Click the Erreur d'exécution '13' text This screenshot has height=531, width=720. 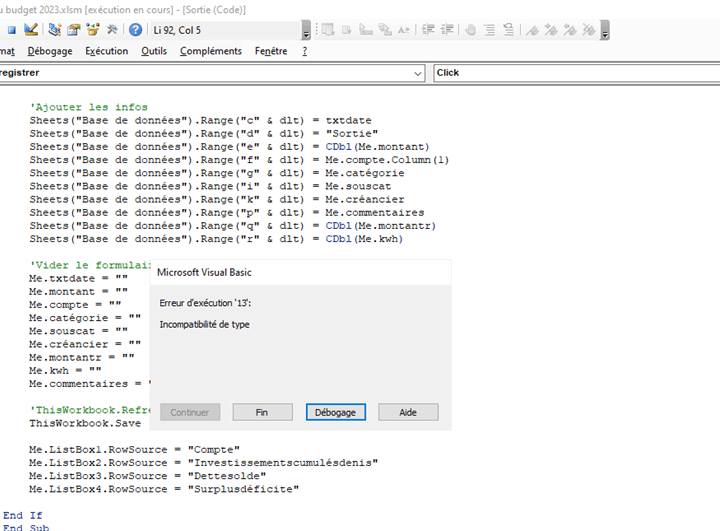205,303
